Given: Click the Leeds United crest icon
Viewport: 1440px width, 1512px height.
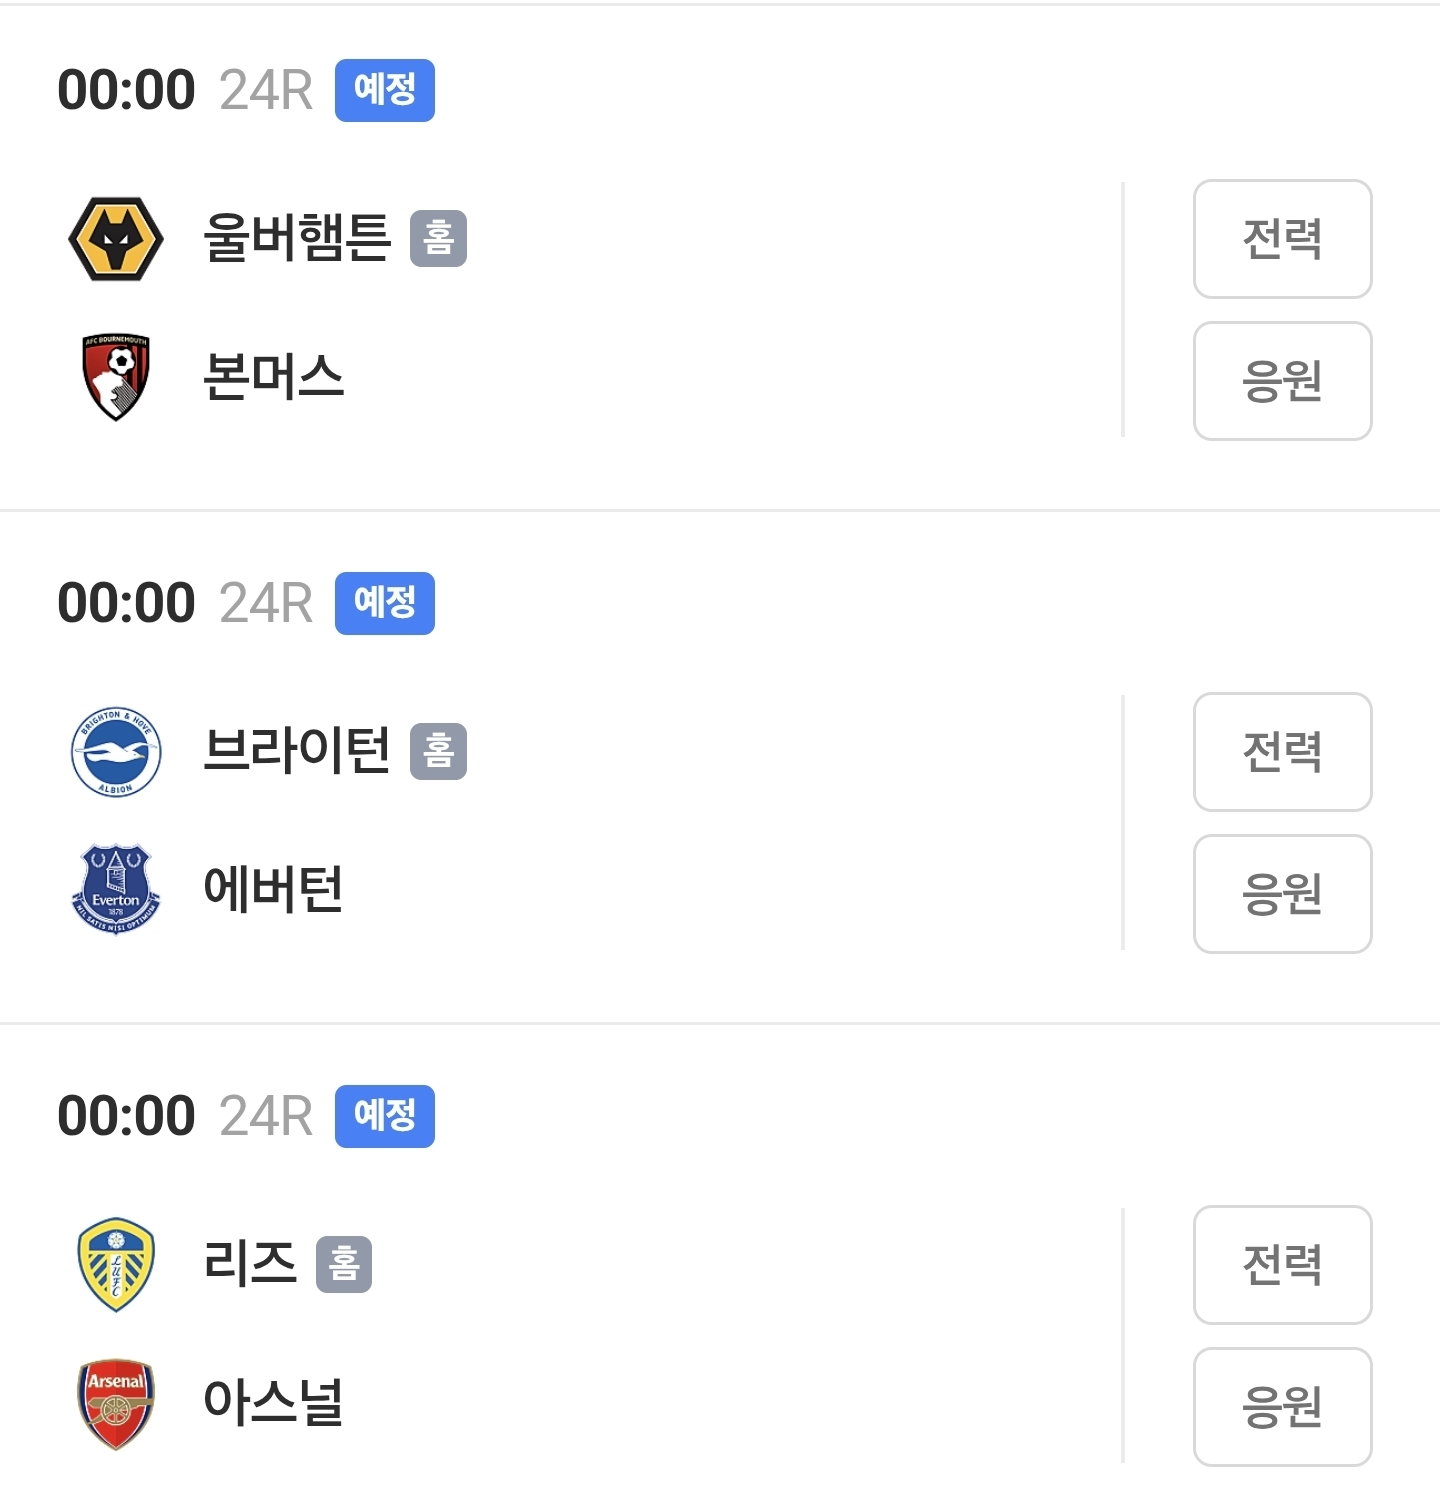Looking at the screenshot, I should pyautogui.click(x=116, y=1264).
